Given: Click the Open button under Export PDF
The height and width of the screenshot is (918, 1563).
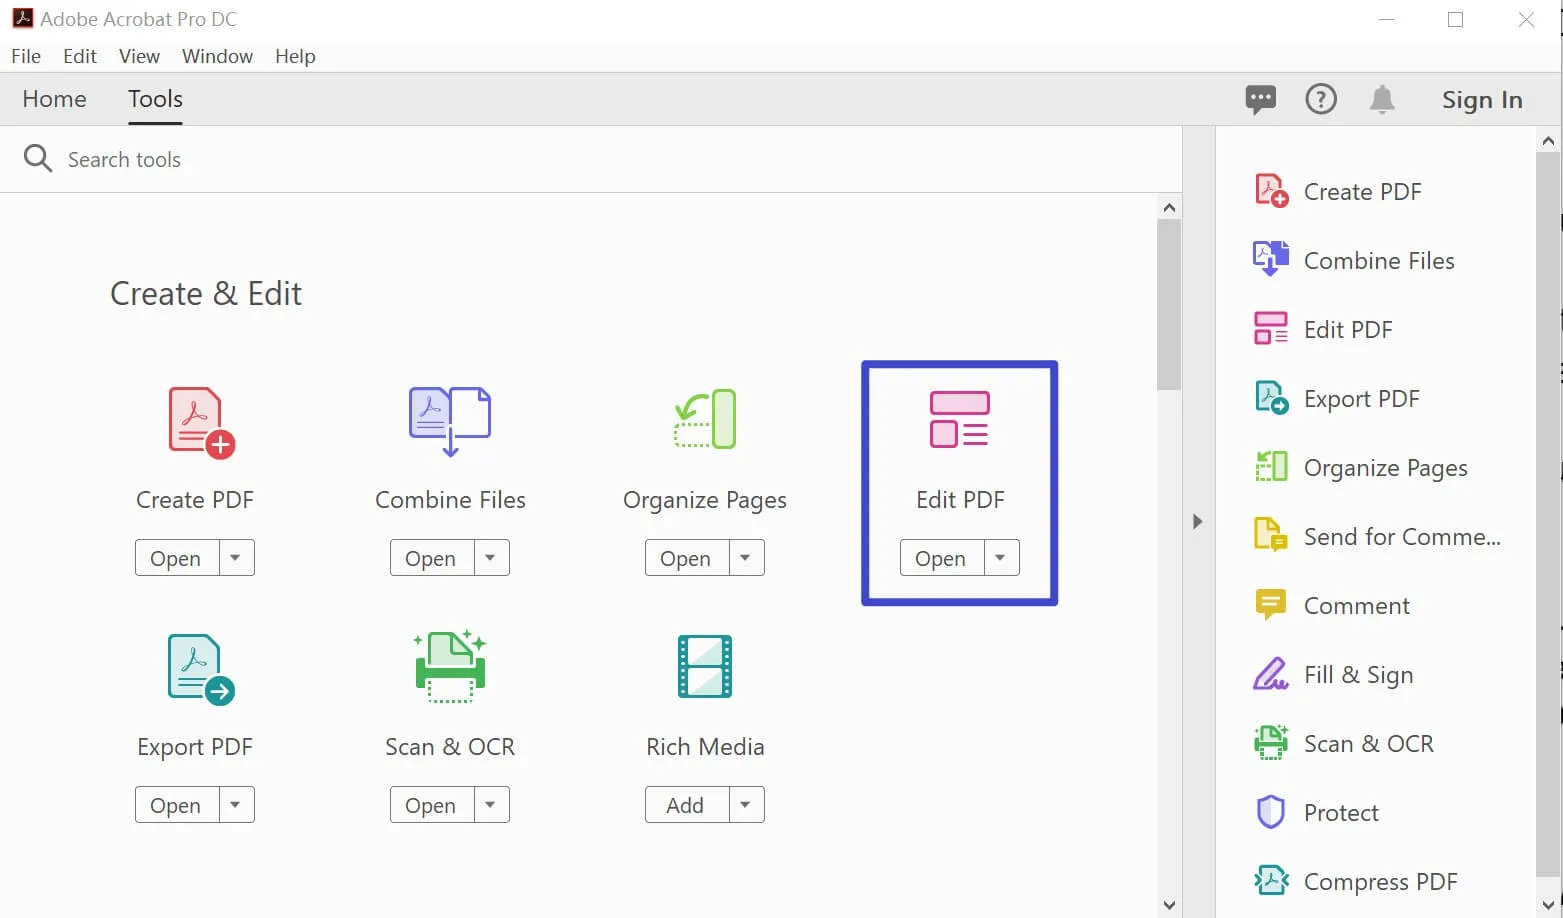Looking at the screenshot, I should (x=177, y=805).
